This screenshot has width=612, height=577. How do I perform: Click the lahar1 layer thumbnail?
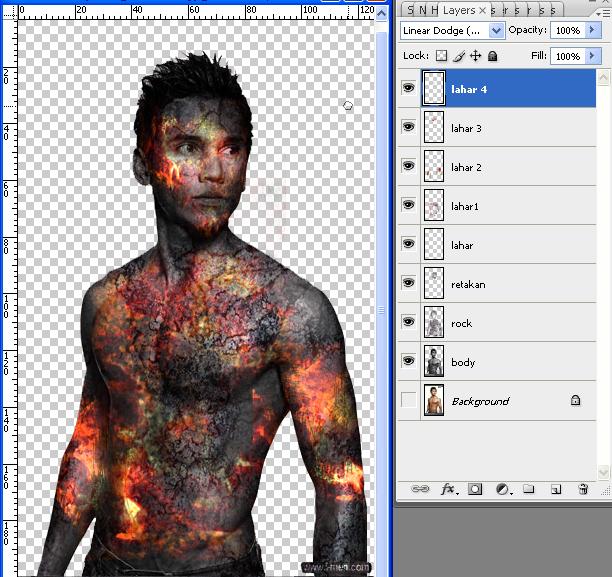click(x=434, y=205)
